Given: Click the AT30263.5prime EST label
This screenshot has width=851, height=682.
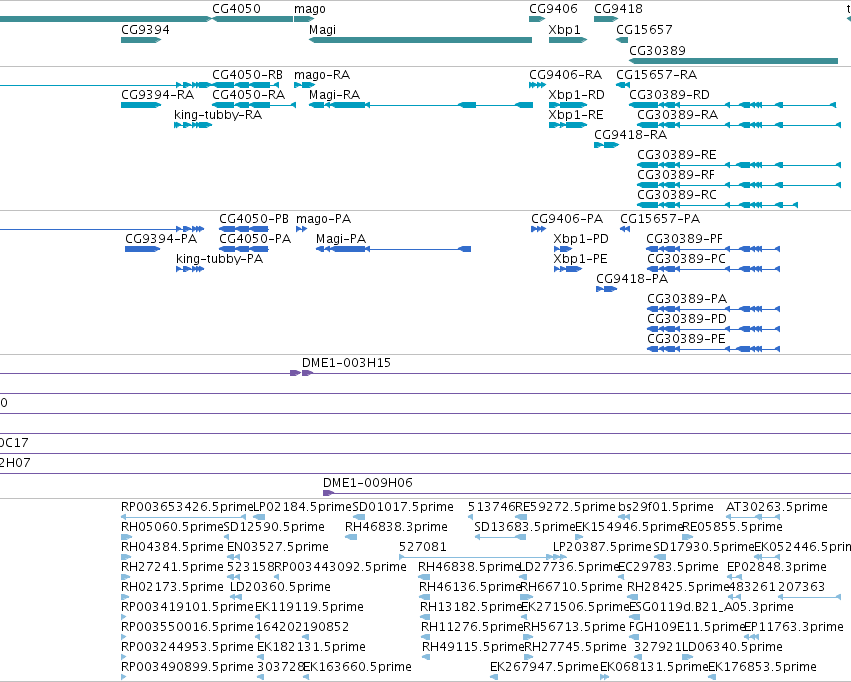Looking at the screenshot, I should (777, 507).
